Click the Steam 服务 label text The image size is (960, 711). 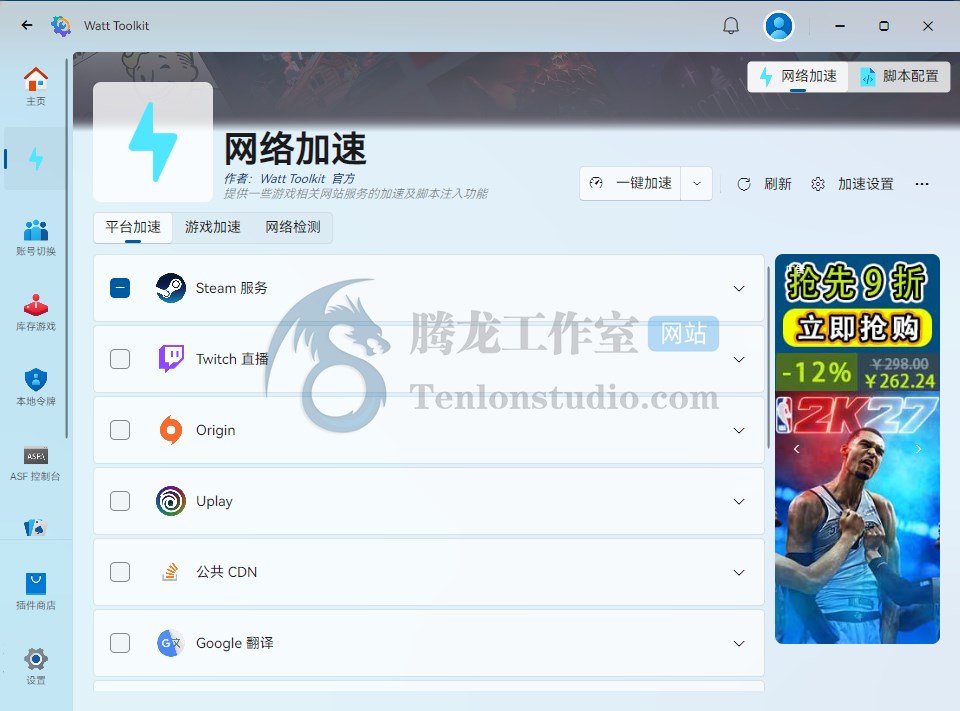231,288
